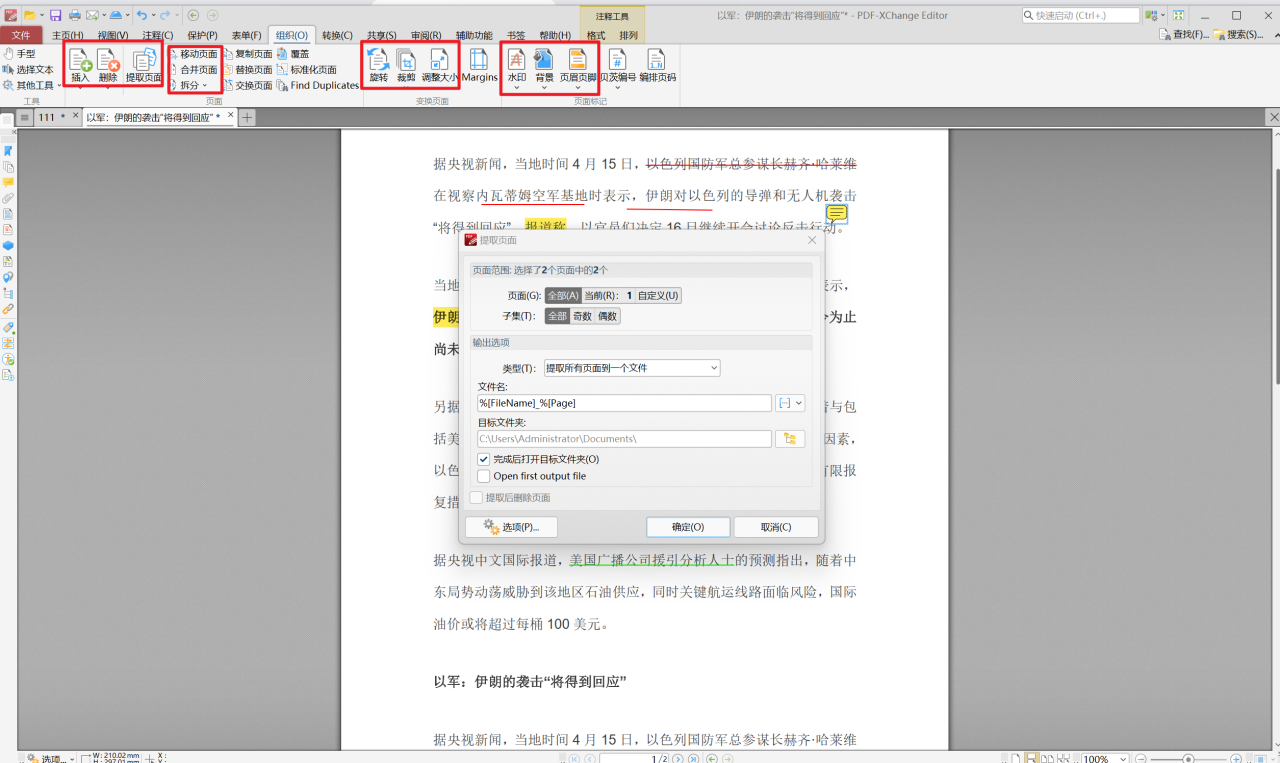Open the 类型(T) extraction type dropdown
Screen dimensions: 1280x763
[x=632, y=368]
